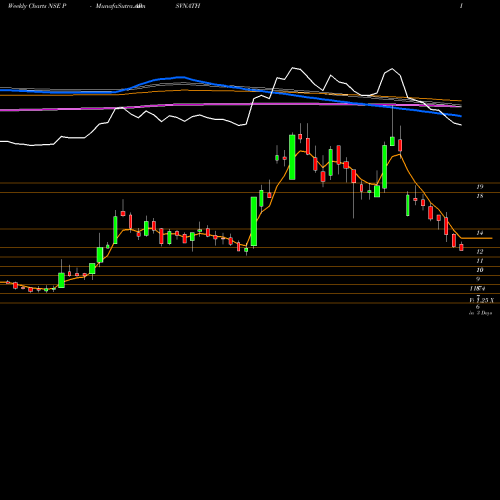Click price axis label 14
The image size is (500, 500).
coord(480,233)
